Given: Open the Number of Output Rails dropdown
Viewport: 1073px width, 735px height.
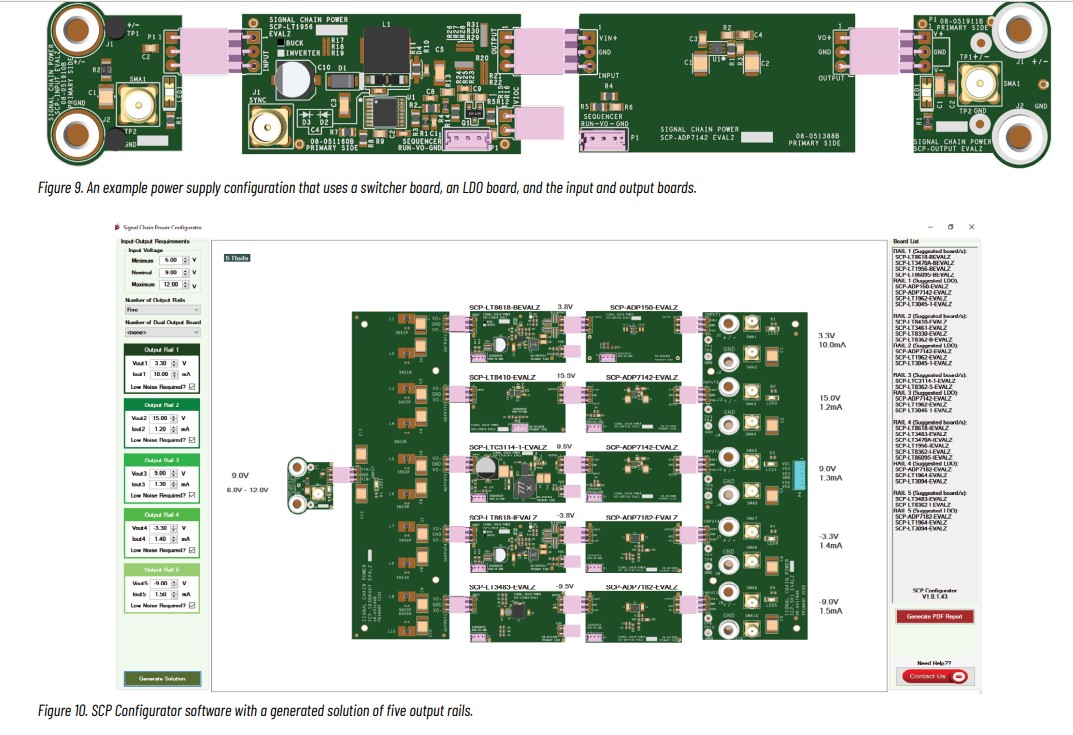Looking at the screenshot, I should pos(162,310).
